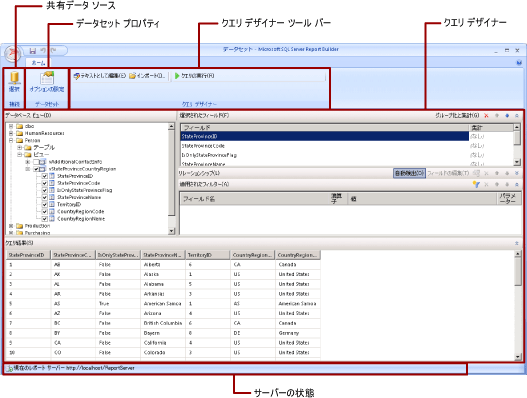Open the Report Builder round application button

pyautogui.click(x=13, y=53)
